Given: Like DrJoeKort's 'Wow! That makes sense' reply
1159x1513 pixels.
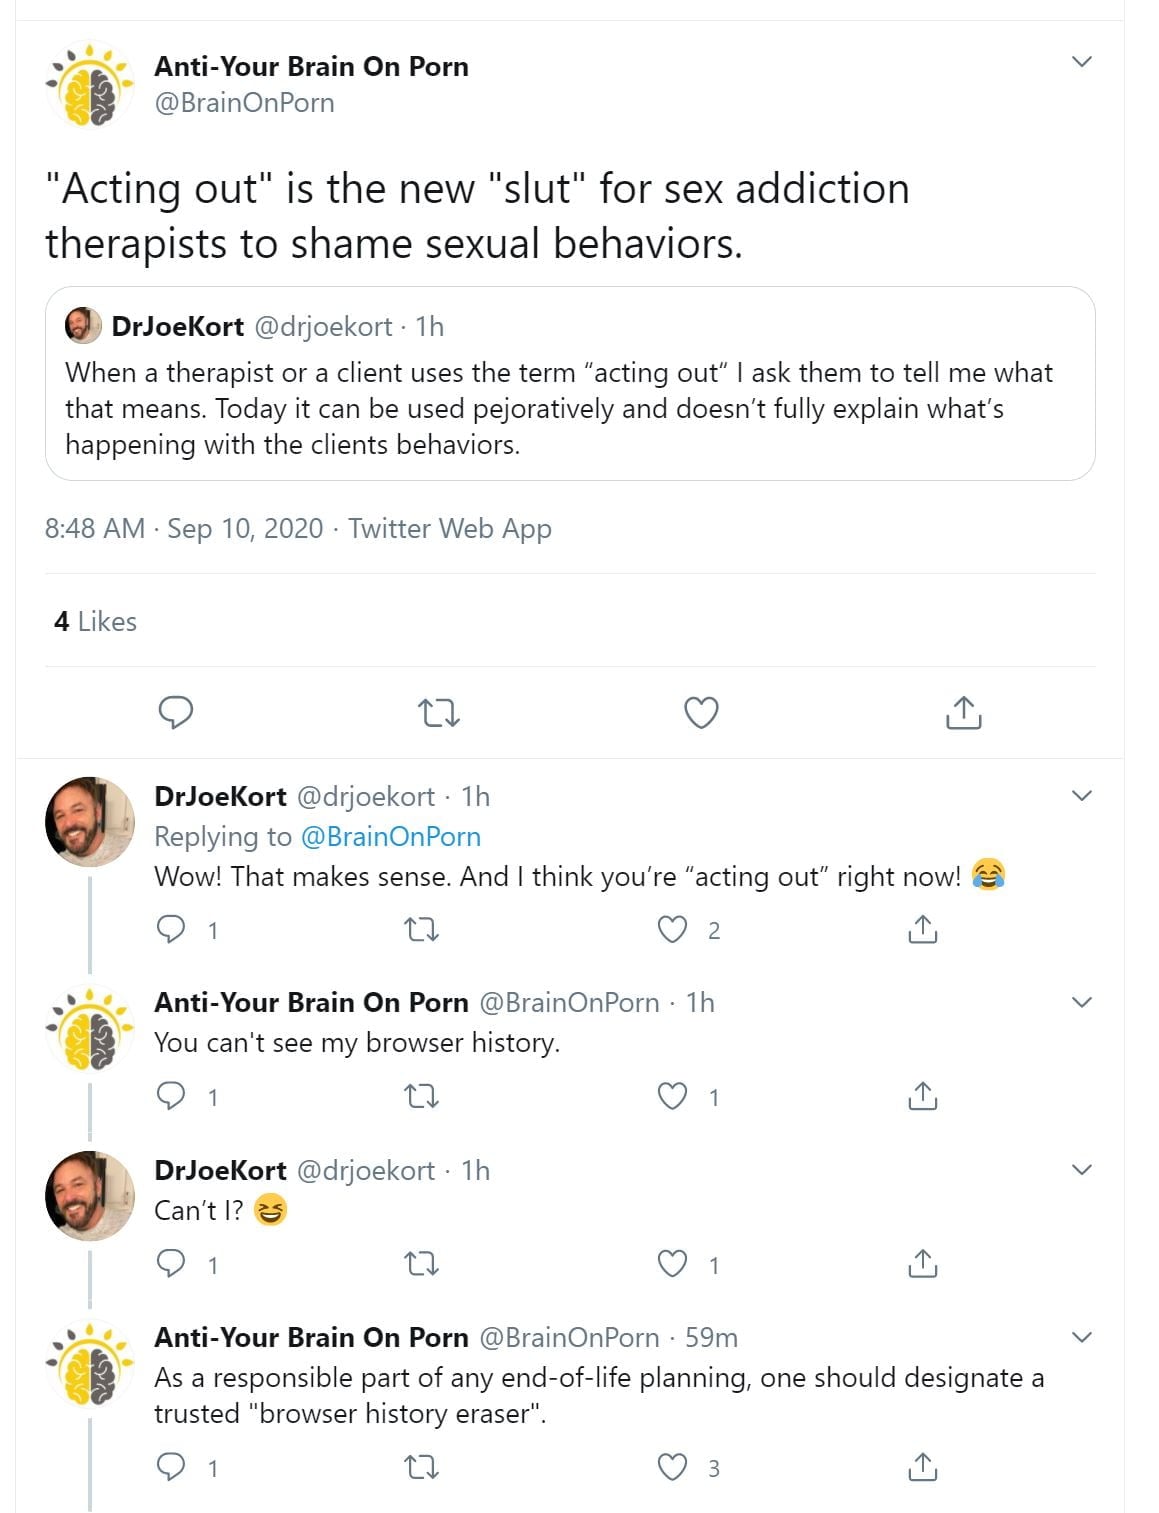Looking at the screenshot, I should (672, 930).
